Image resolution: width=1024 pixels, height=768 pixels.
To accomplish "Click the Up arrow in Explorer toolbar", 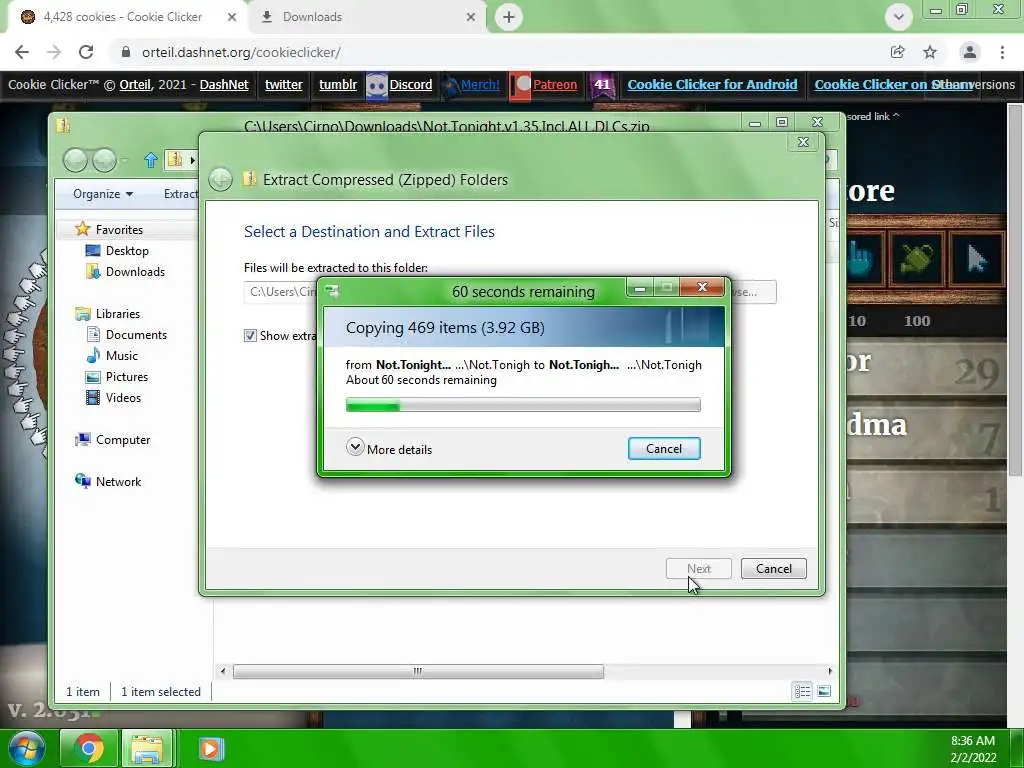I will coord(151,160).
